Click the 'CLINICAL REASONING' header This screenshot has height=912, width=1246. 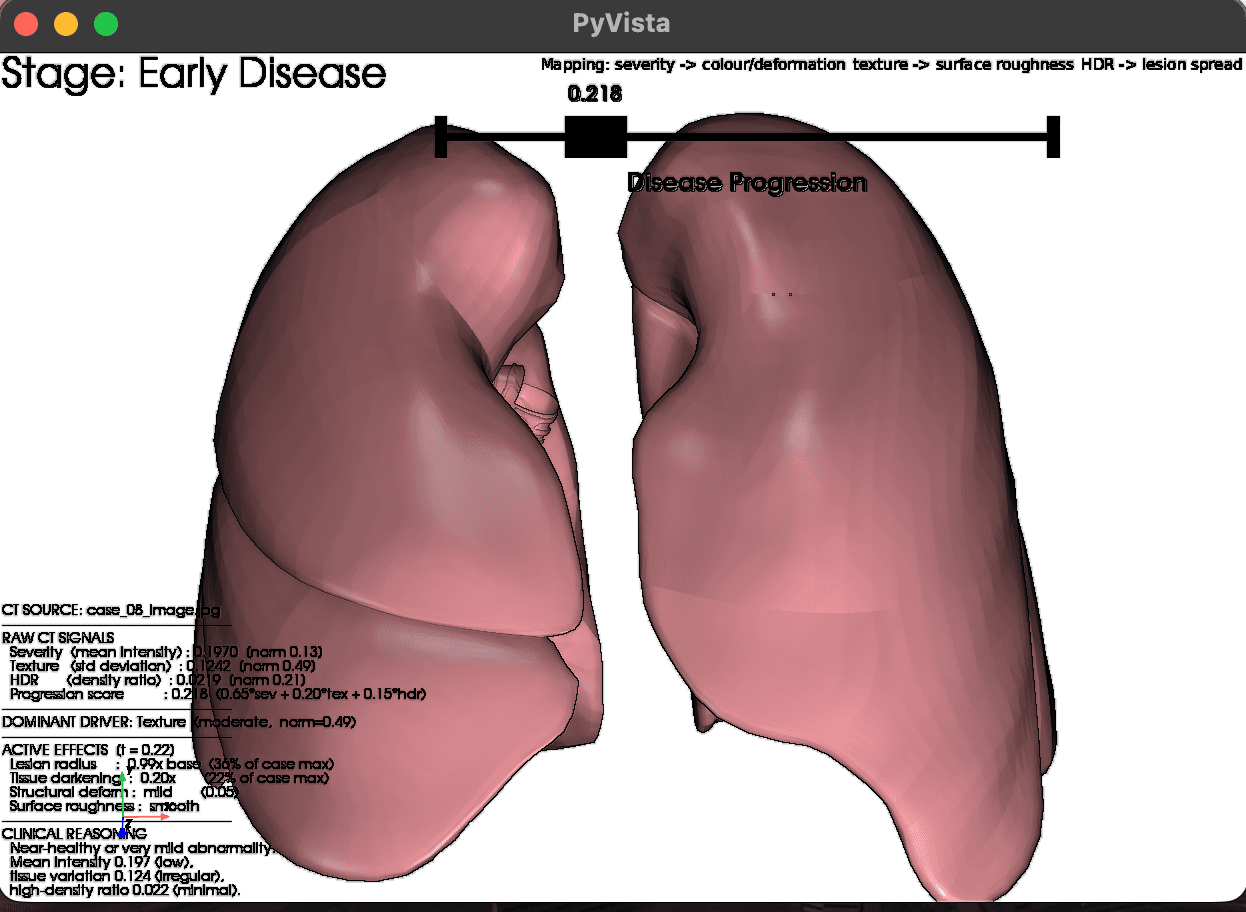click(x=75, y=834)
